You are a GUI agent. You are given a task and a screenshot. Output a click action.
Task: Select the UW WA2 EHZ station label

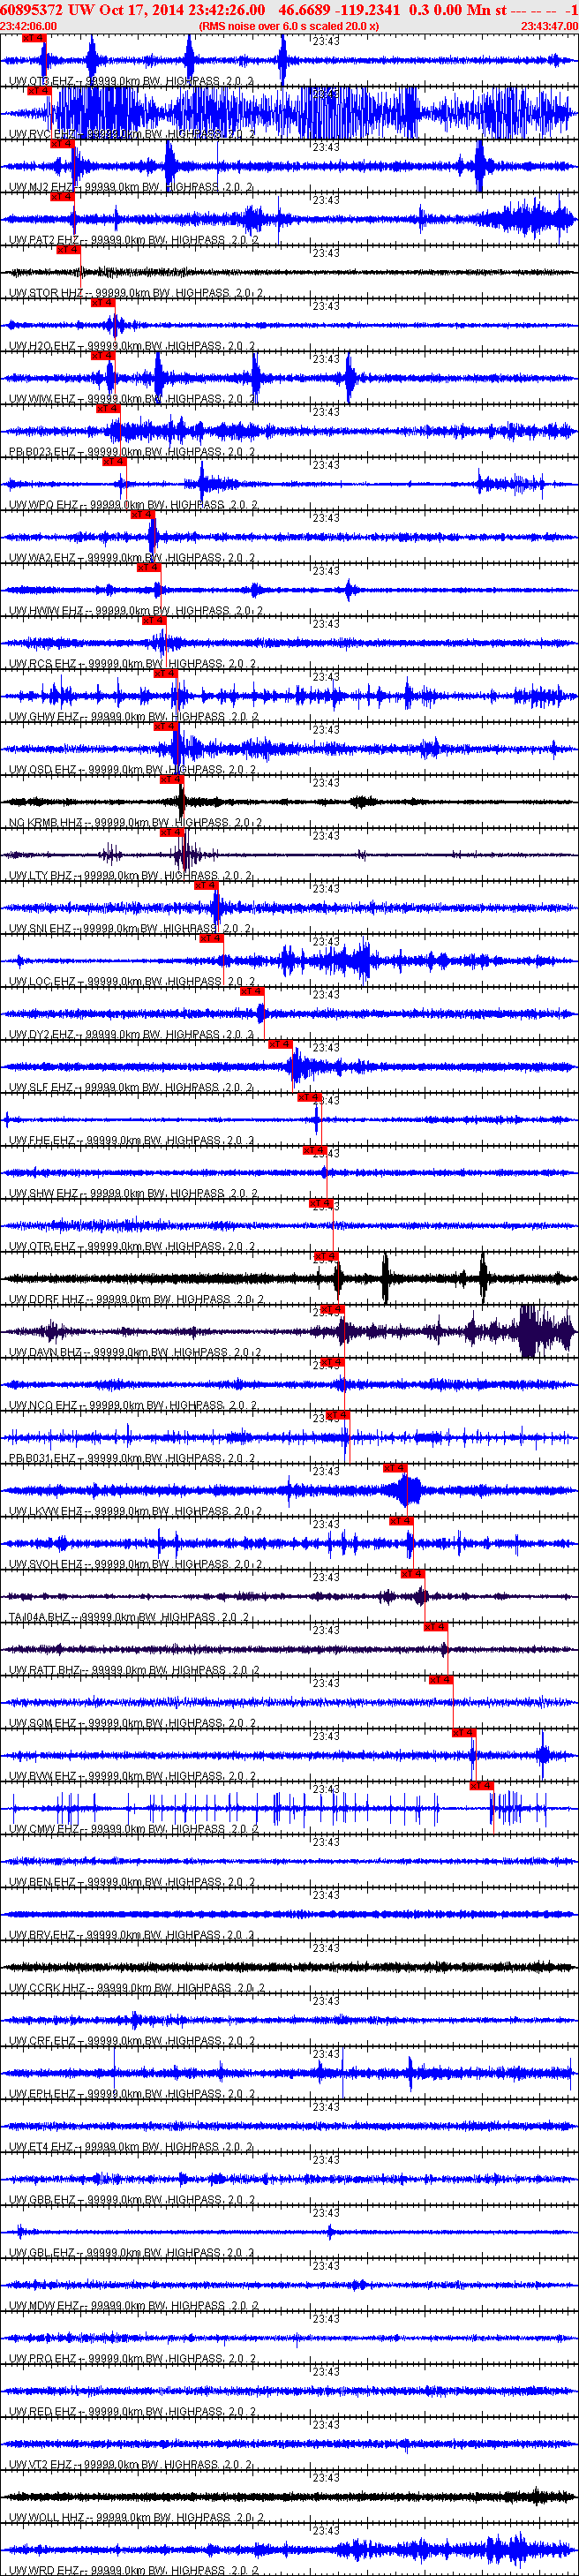pos(132,558)
